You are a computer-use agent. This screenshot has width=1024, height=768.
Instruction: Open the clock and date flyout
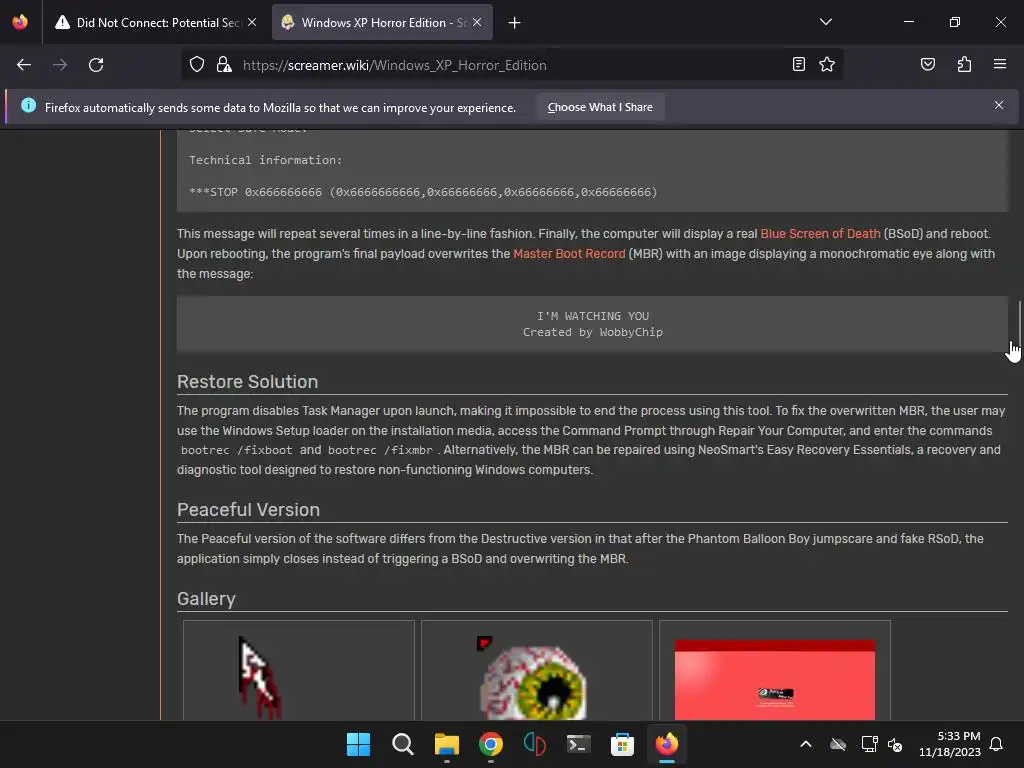[x=950, y=744]
